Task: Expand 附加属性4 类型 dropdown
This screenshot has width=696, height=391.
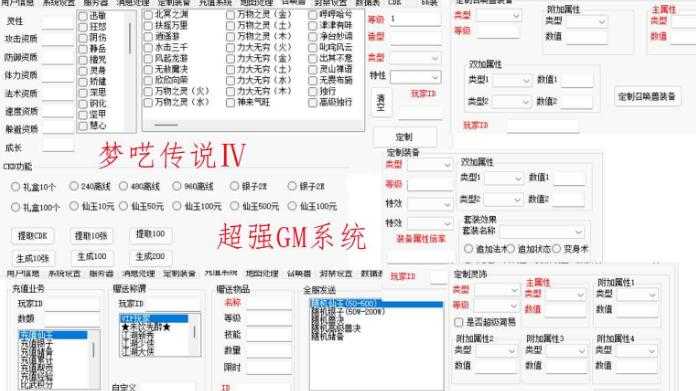Action: click(x=637, y=351)
